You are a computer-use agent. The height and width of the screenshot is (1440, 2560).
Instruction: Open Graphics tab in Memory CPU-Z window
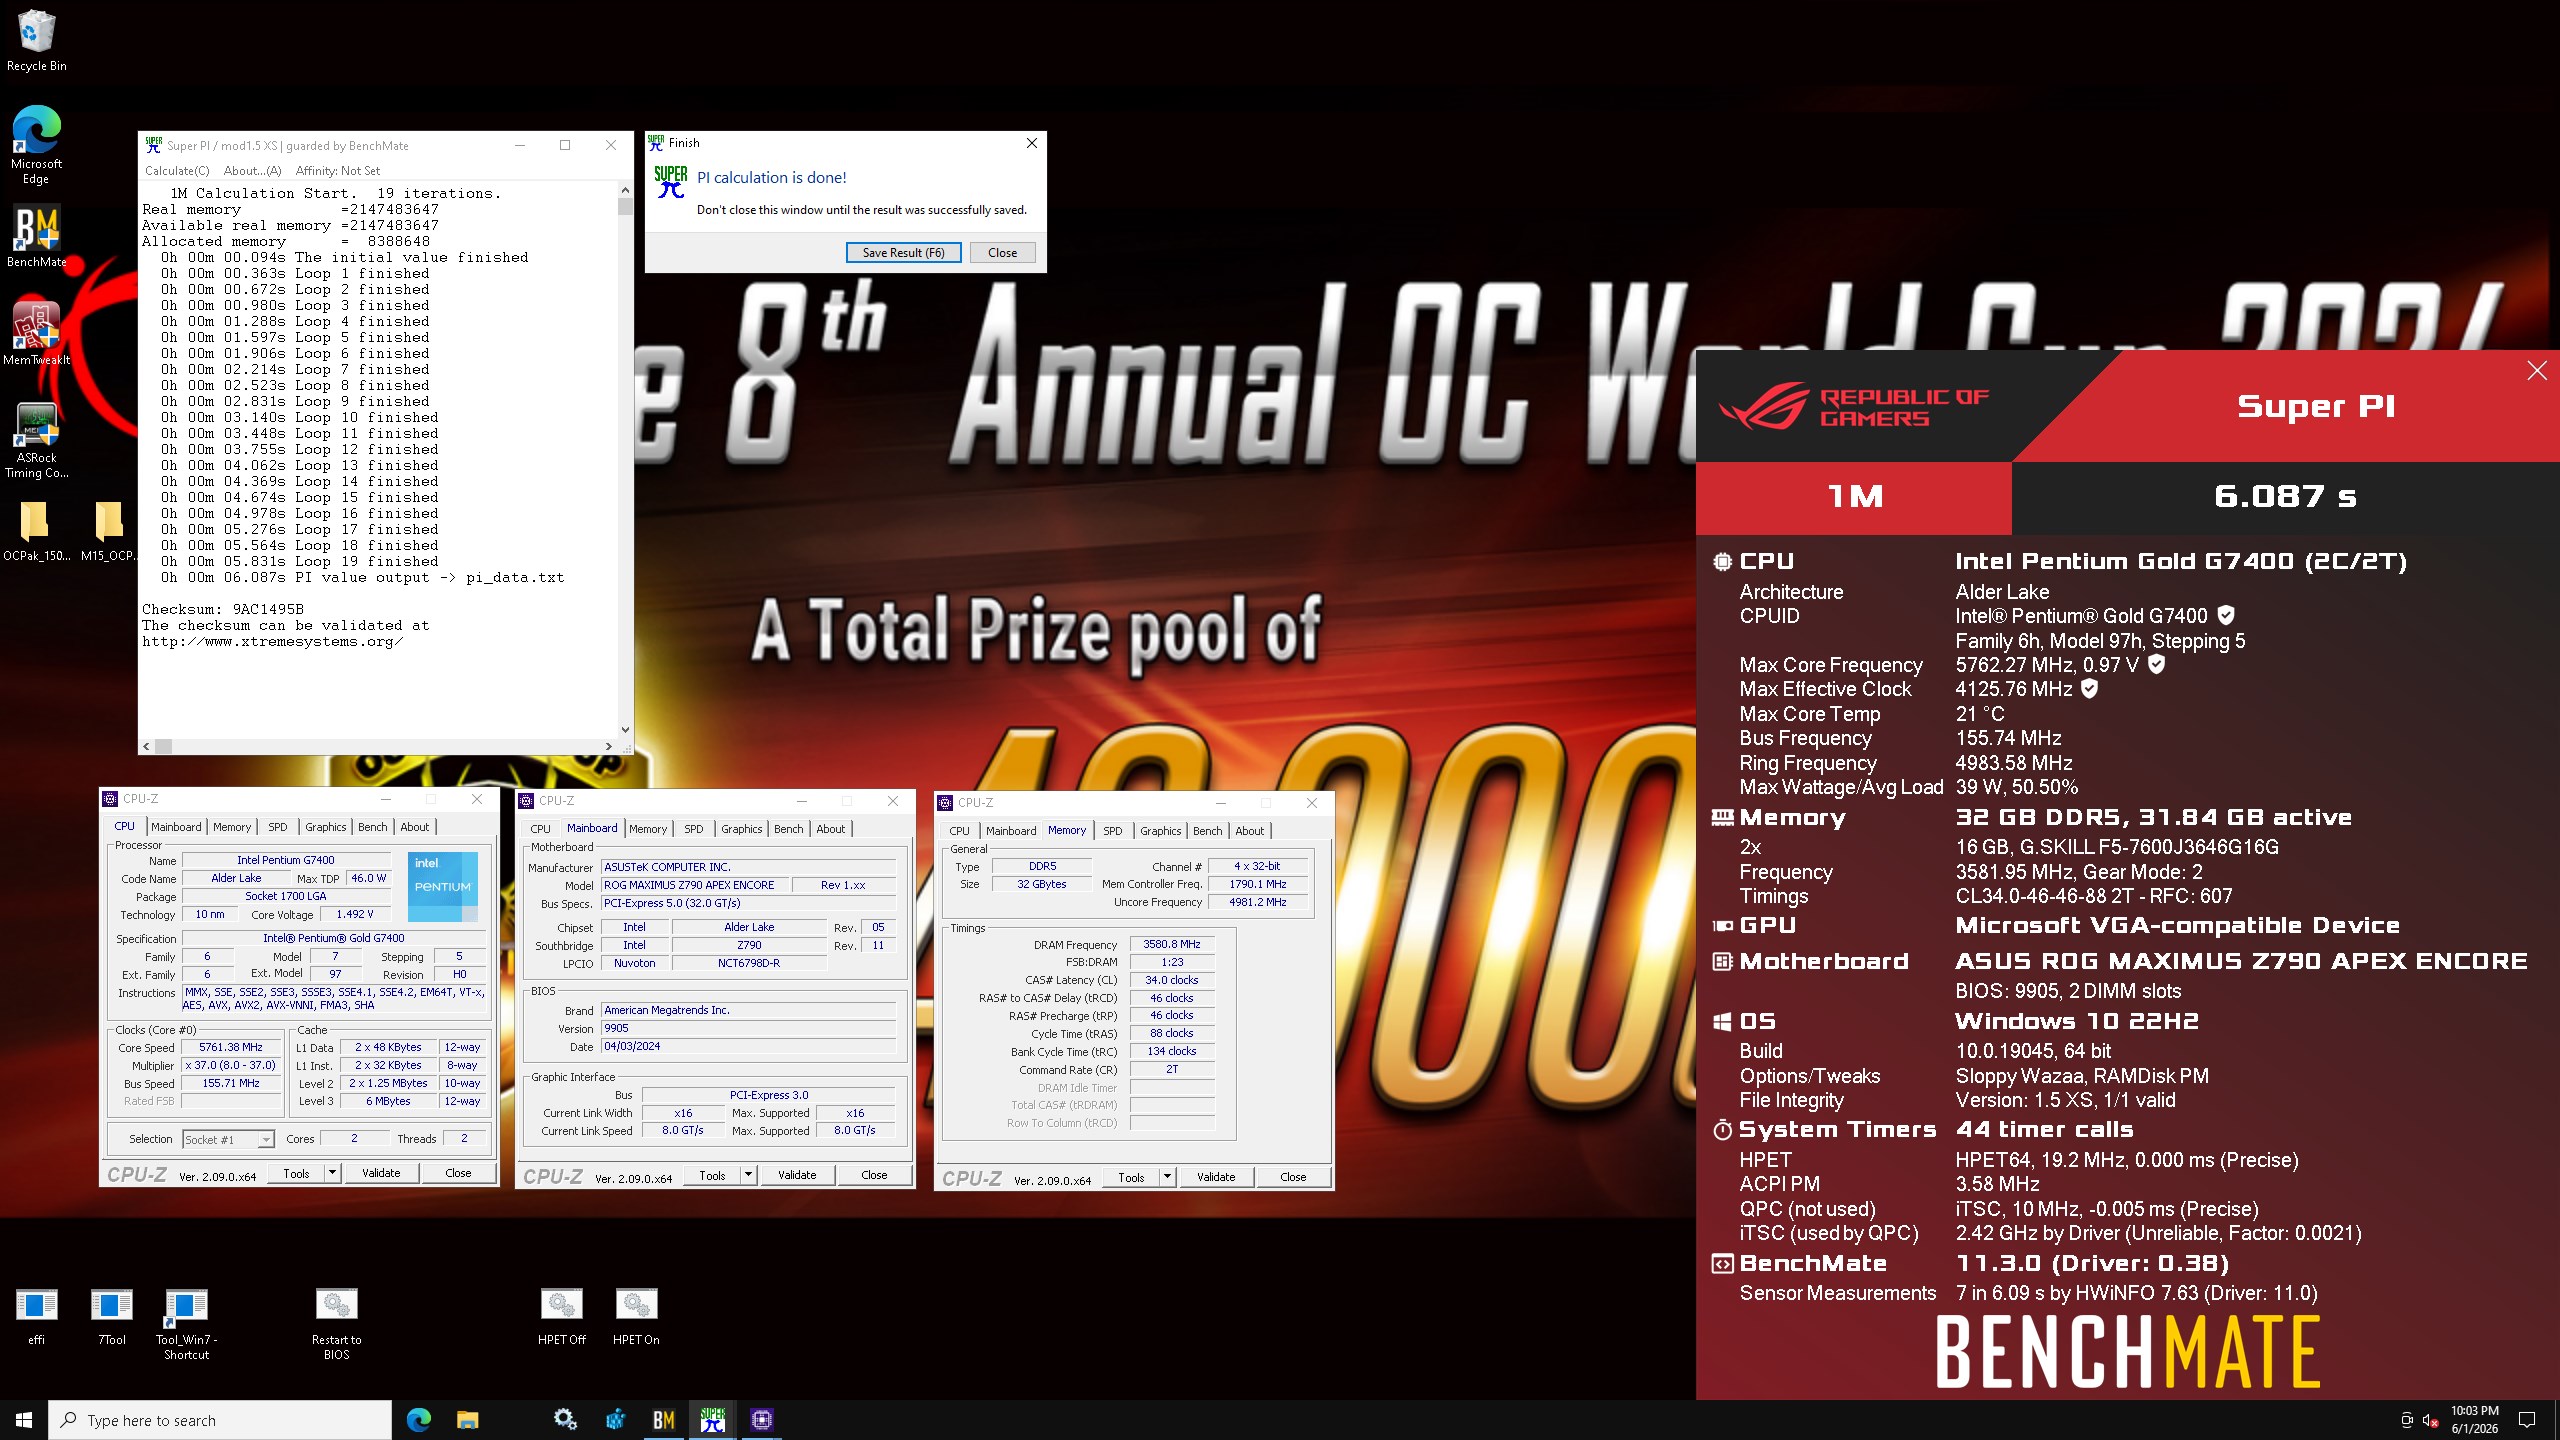[1160, 831]
